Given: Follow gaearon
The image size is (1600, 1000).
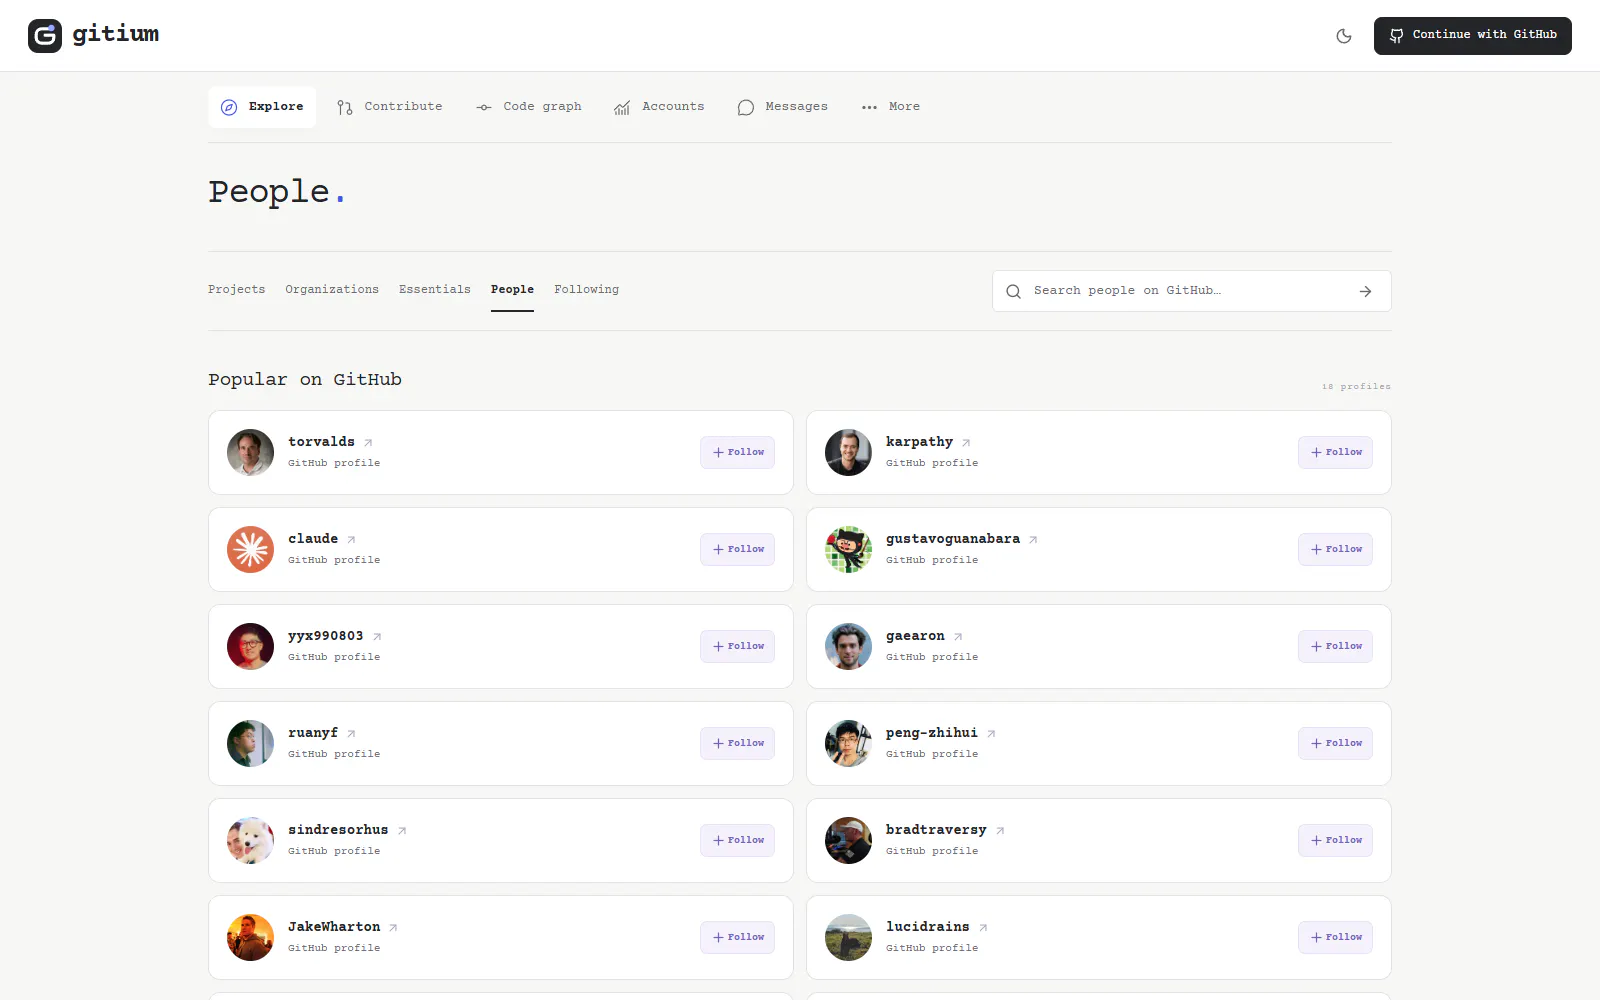Looking at the screenshot, I should (x=1336, y=647).
